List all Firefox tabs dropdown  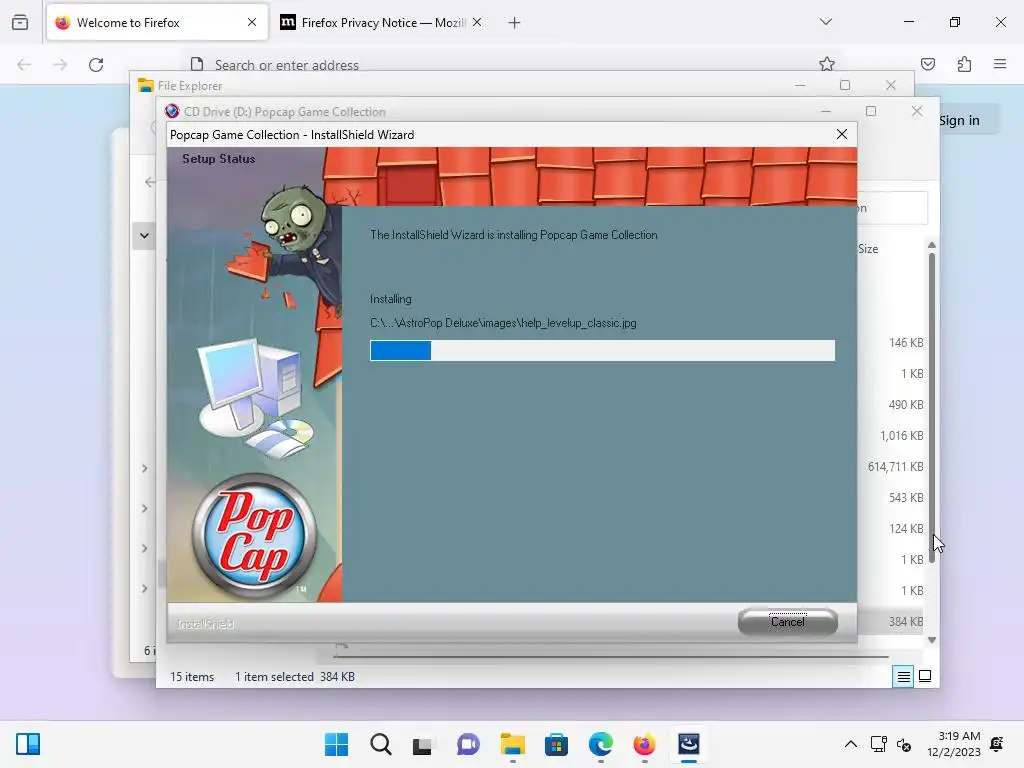click(825, 22)
